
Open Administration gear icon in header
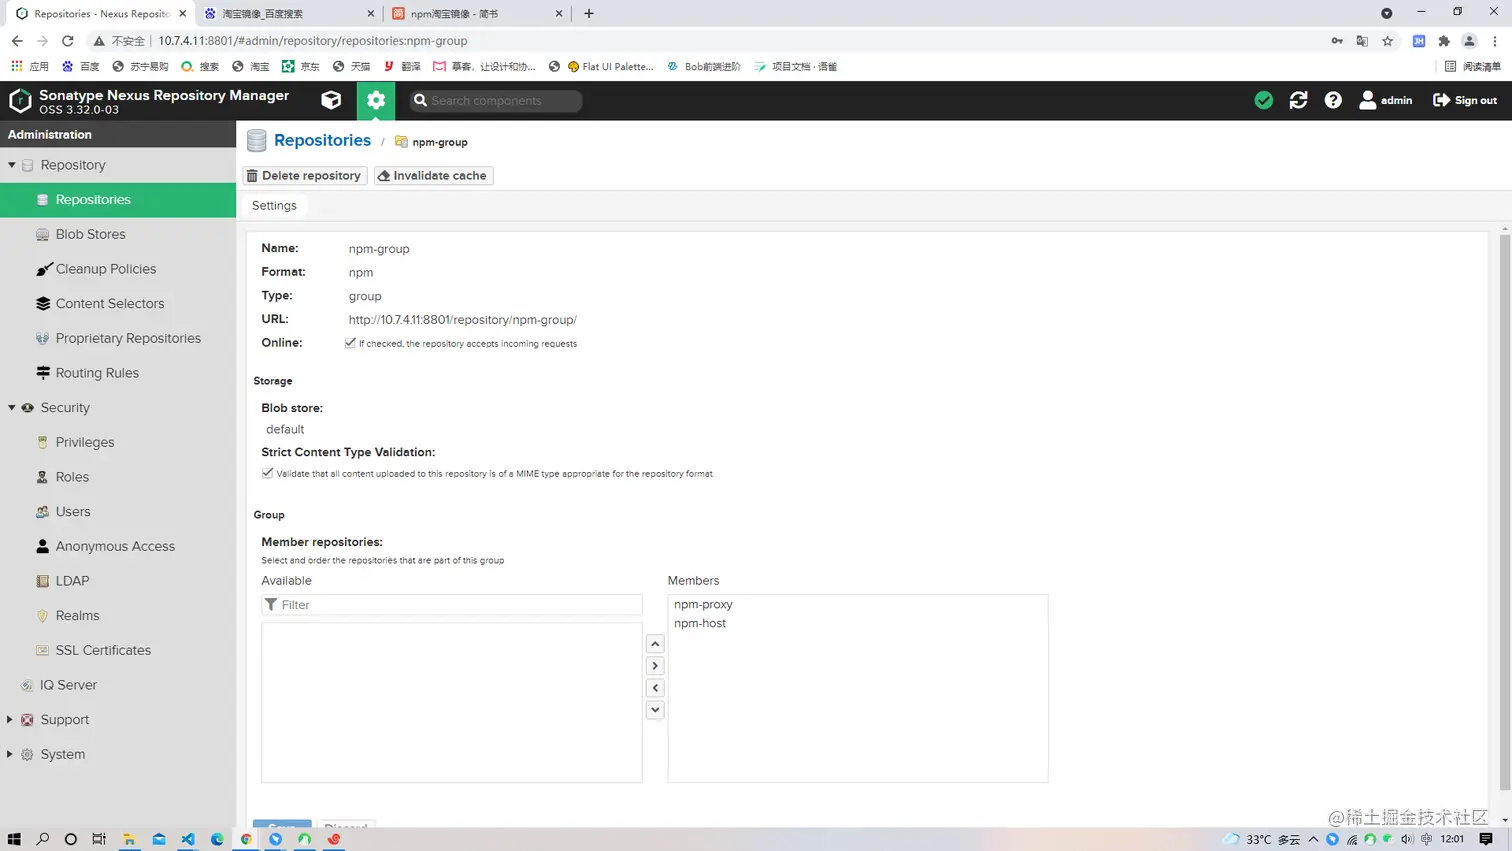(376, 100)
